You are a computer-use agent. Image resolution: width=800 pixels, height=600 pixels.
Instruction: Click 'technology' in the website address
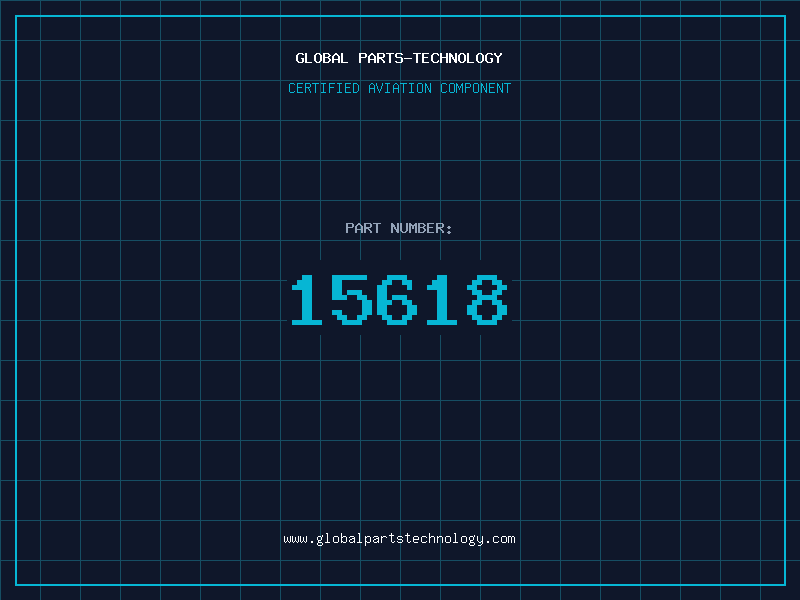[445, 539]
